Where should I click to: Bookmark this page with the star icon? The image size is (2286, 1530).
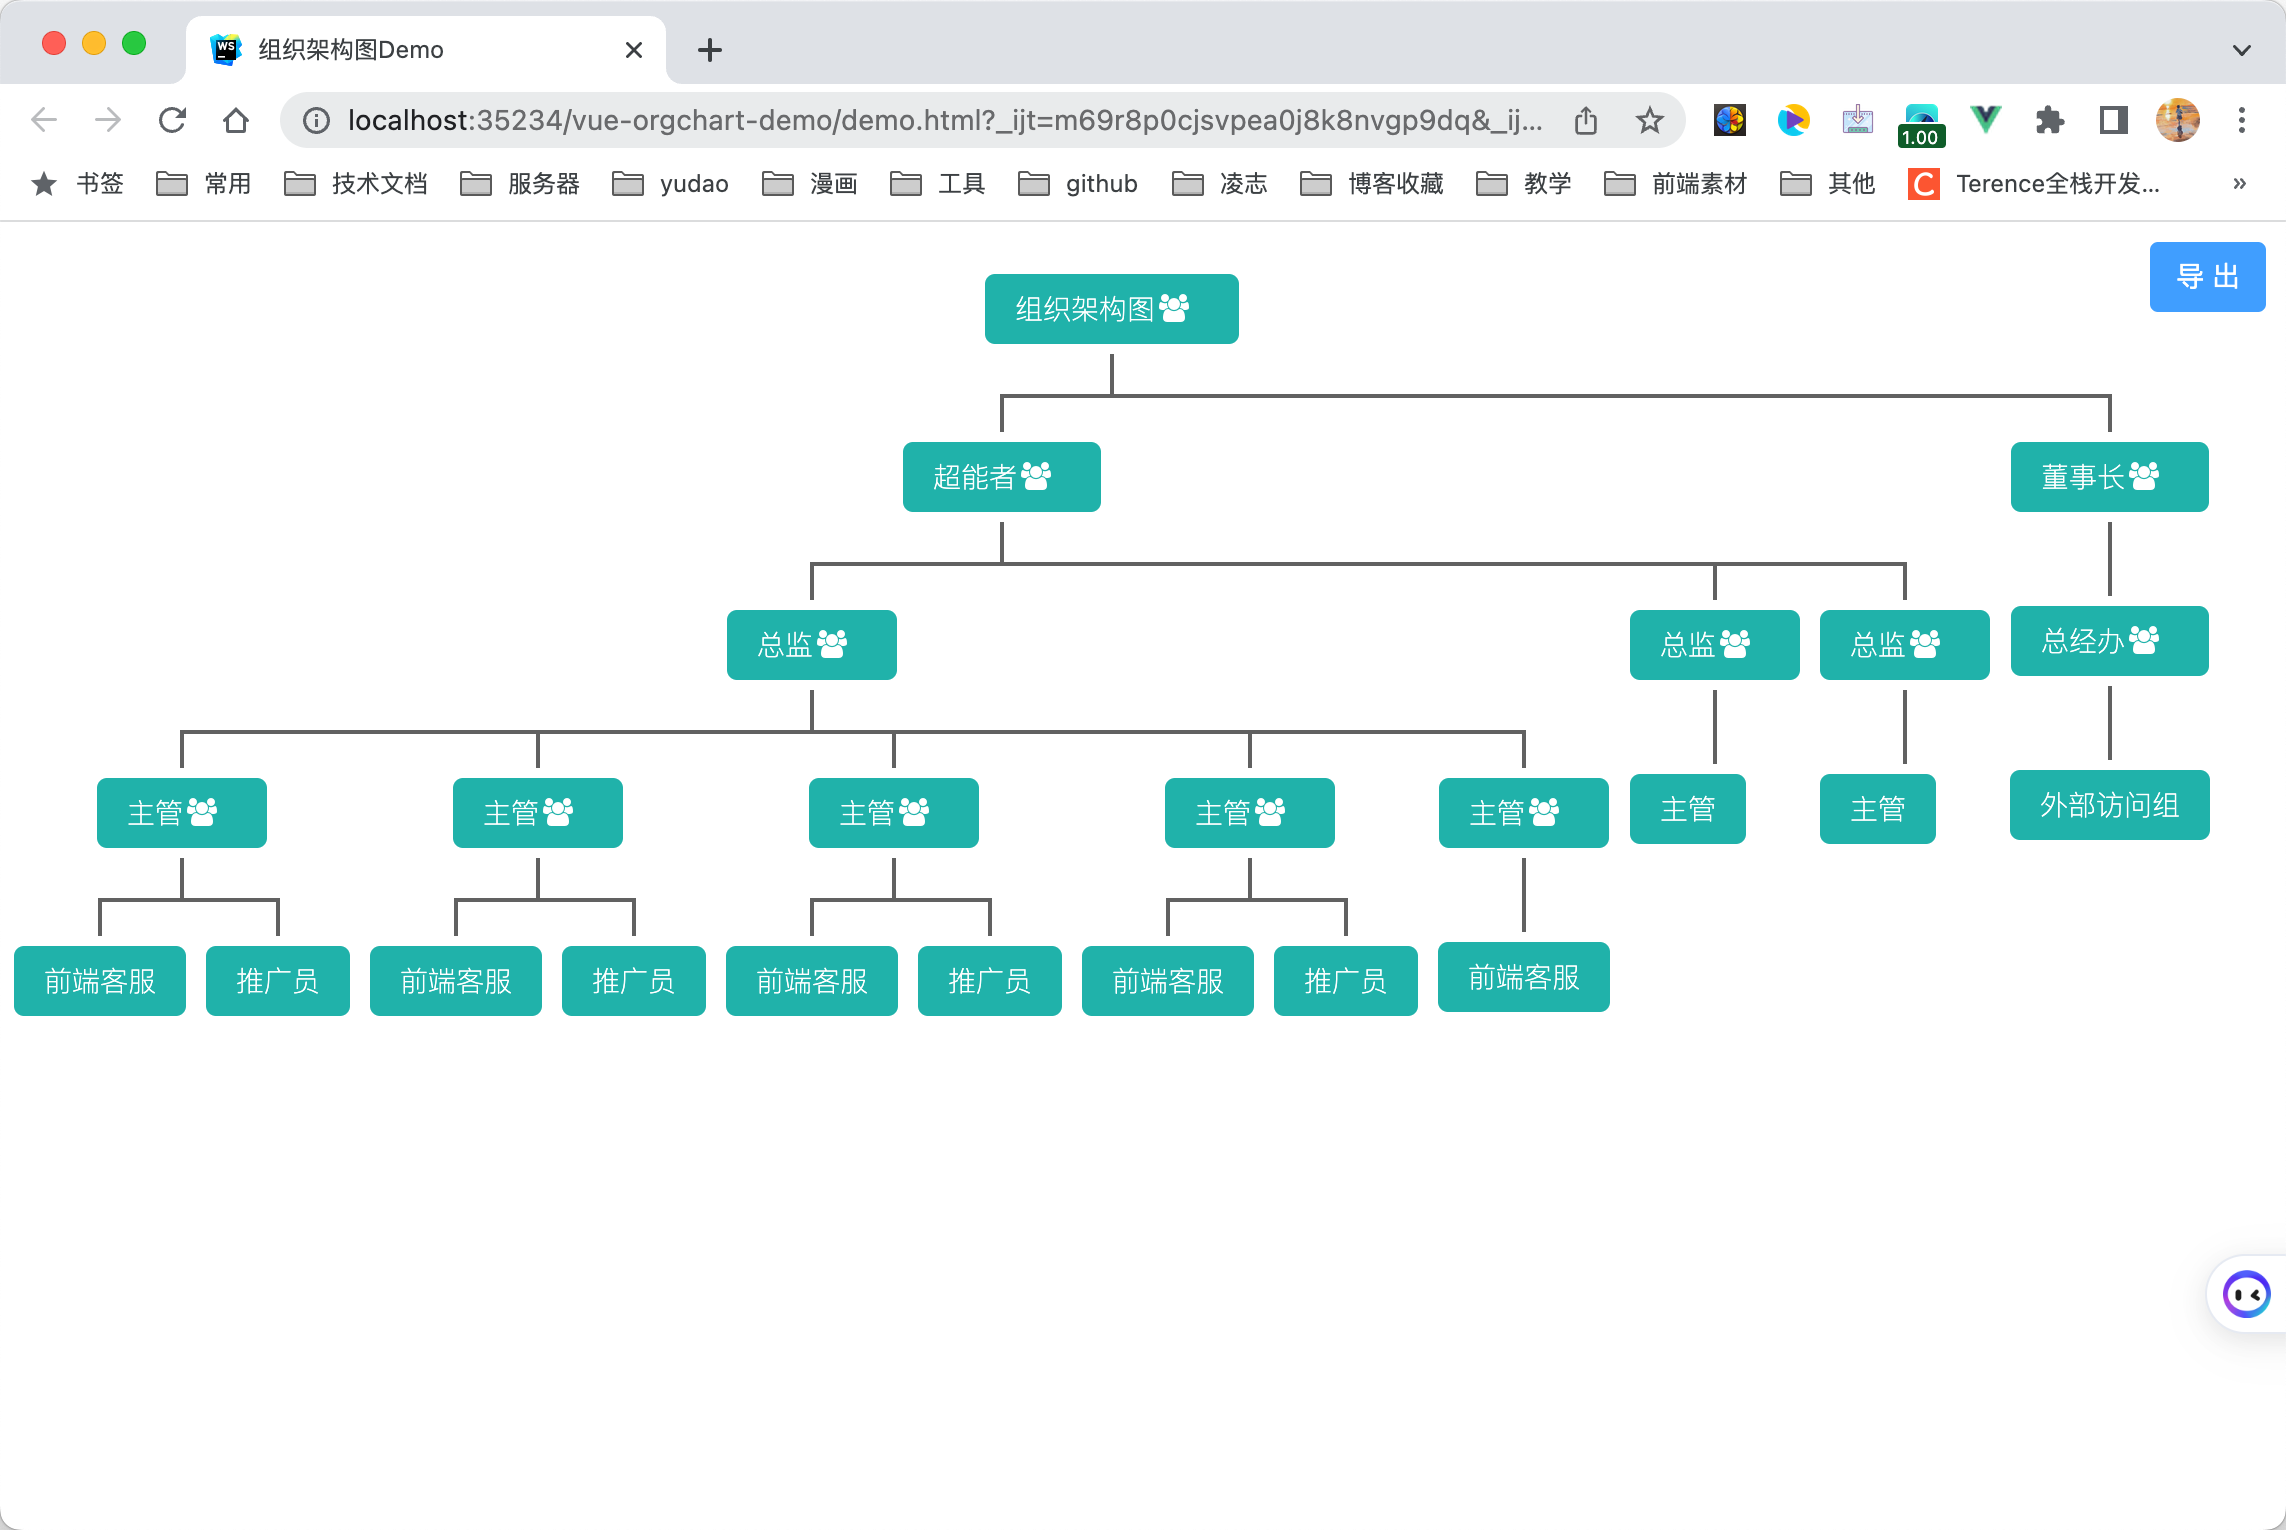1649,120
